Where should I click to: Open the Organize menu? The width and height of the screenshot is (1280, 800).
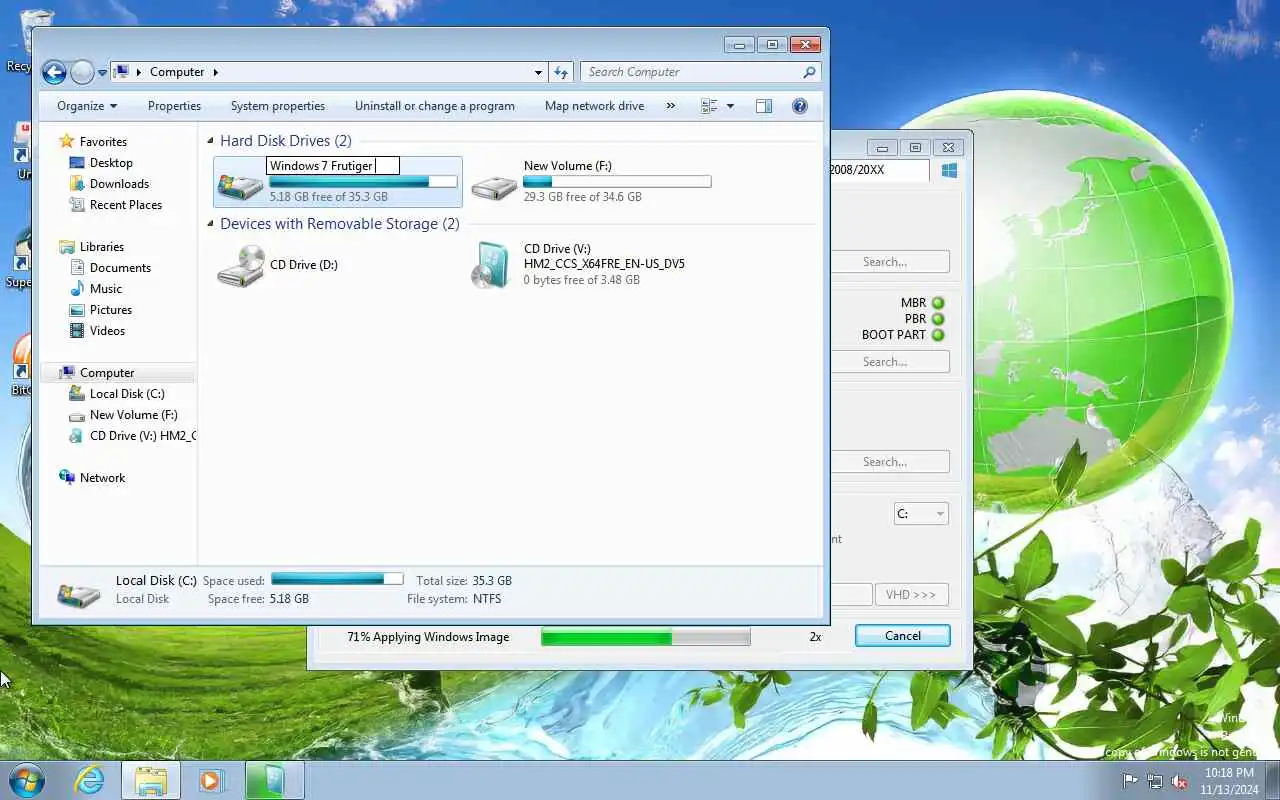point(87,106)
